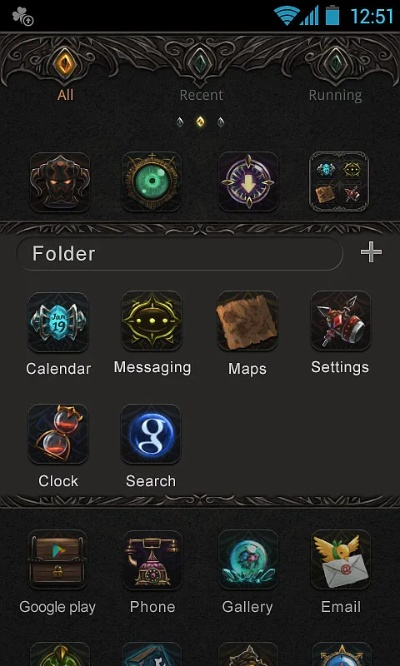Open the Settings hammer icon
This screenshot has width=400, height=666.
[341, 321]
